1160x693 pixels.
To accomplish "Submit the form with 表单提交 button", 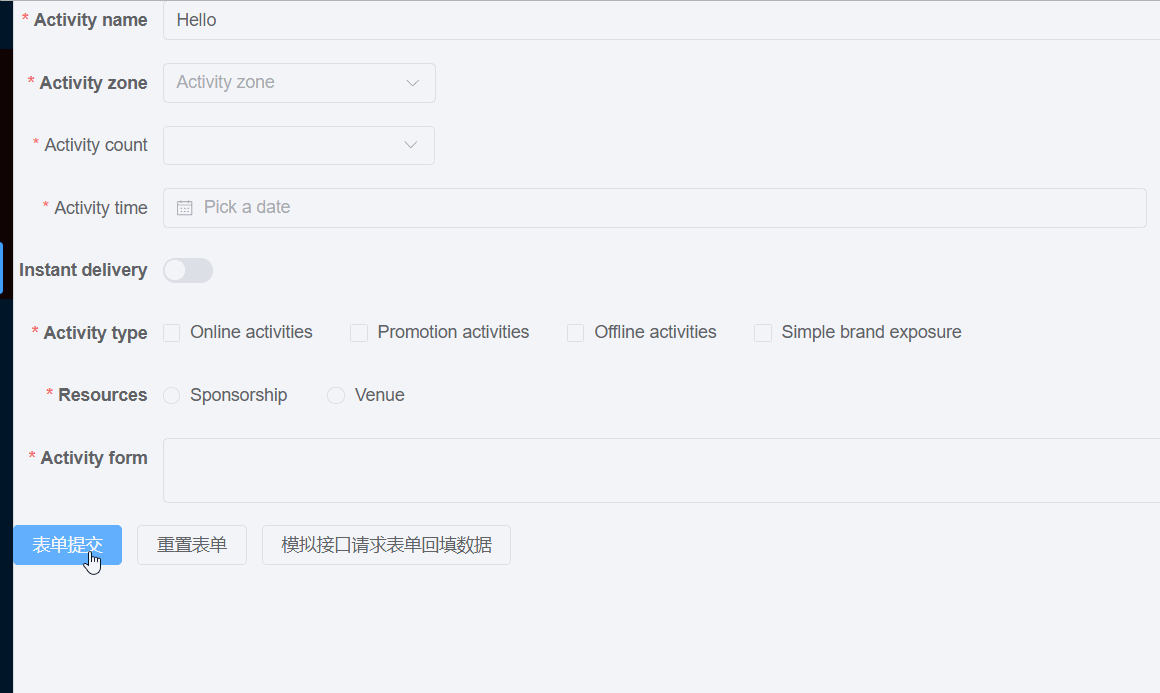I will click(x=67, y=545).
